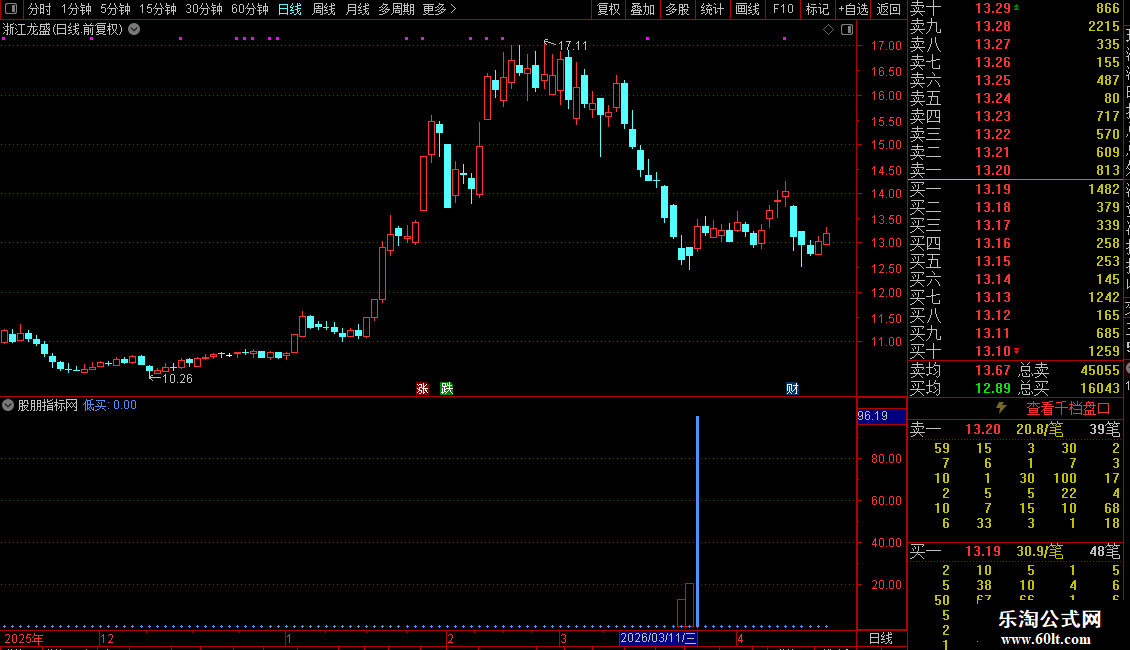Click the 2025年 year label on axis
Viewport: 1130px width, 650px height.
click(24, 638)
